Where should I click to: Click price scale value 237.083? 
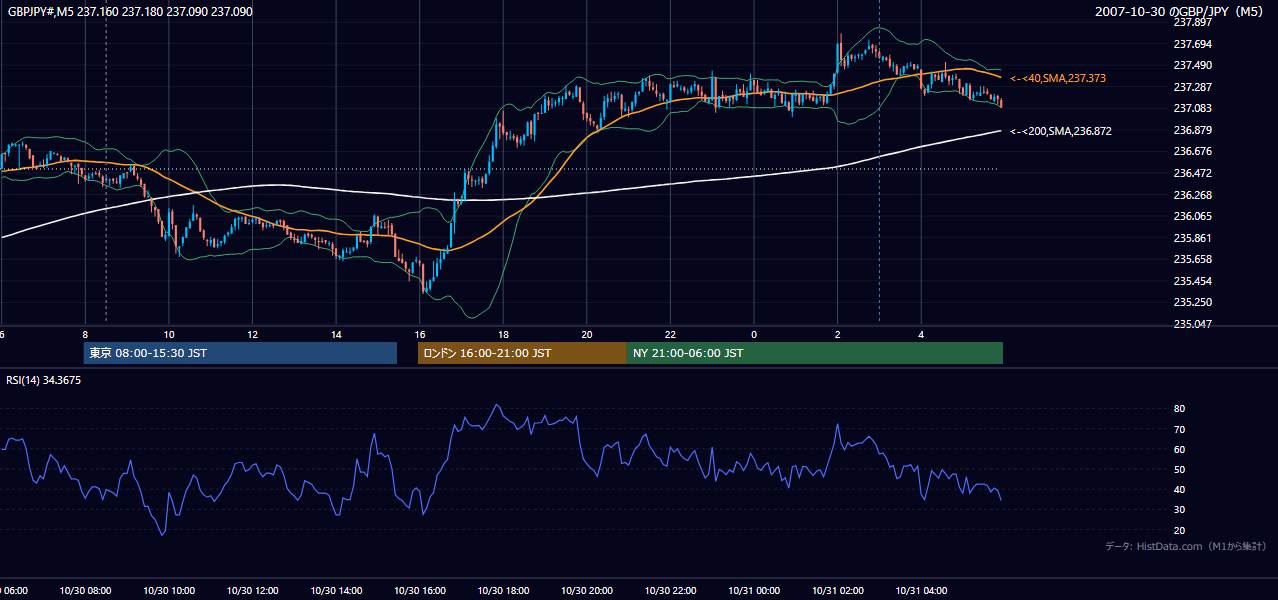coord(1191,108)
